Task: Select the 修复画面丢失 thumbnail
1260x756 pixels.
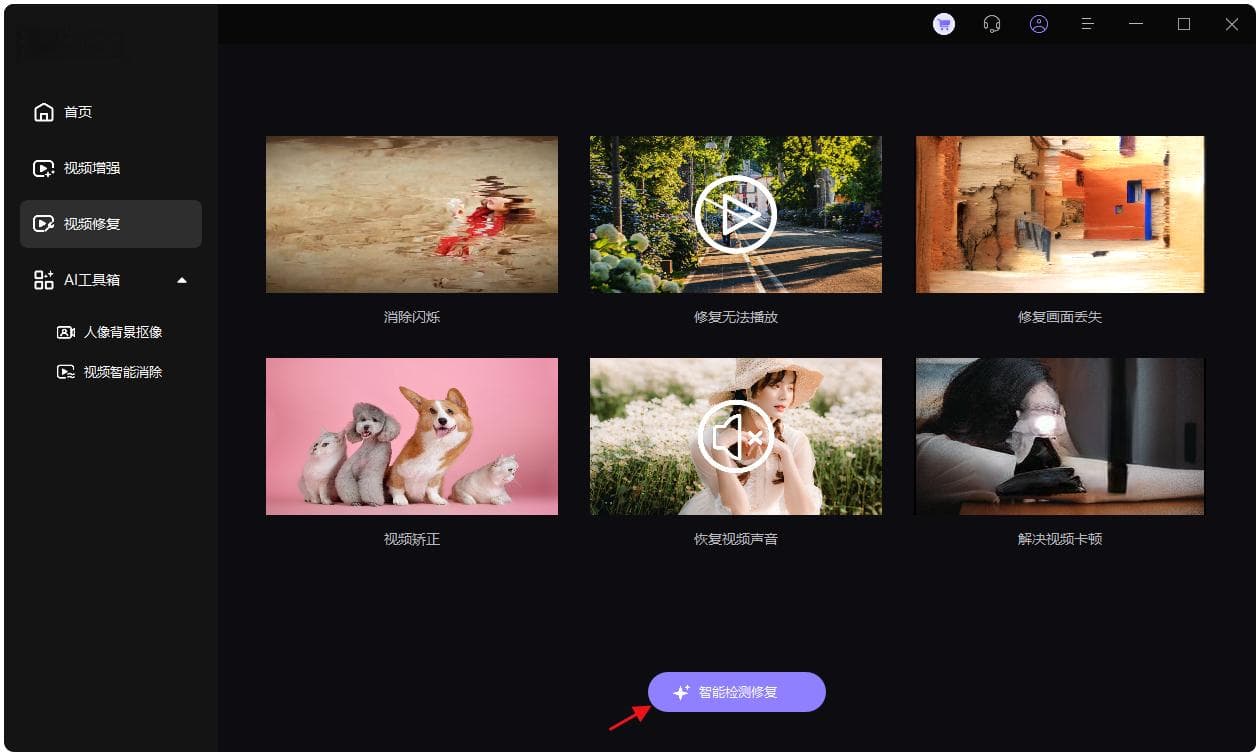Action: (1060, 214)
